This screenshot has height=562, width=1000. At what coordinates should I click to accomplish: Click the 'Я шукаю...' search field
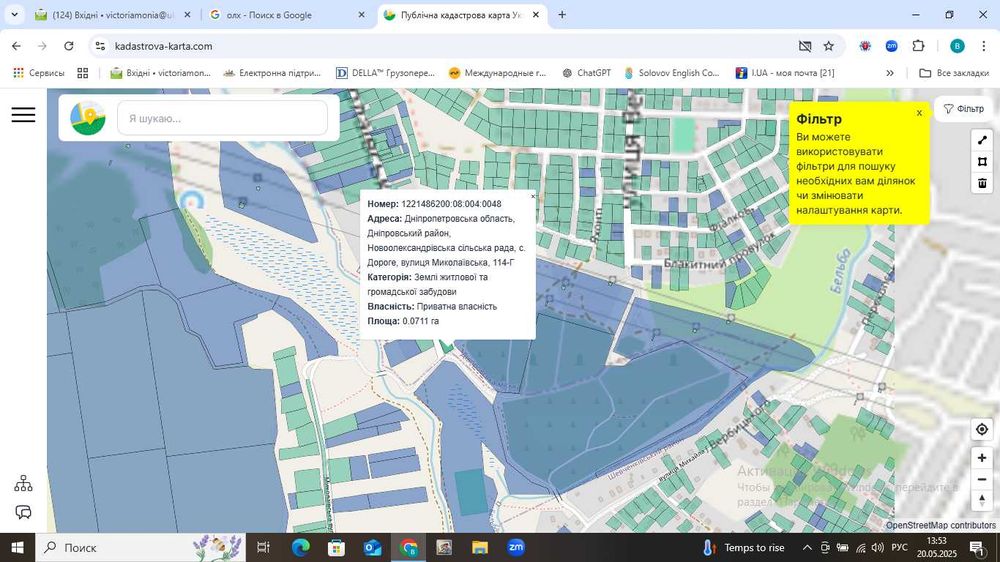click(222, 118)
